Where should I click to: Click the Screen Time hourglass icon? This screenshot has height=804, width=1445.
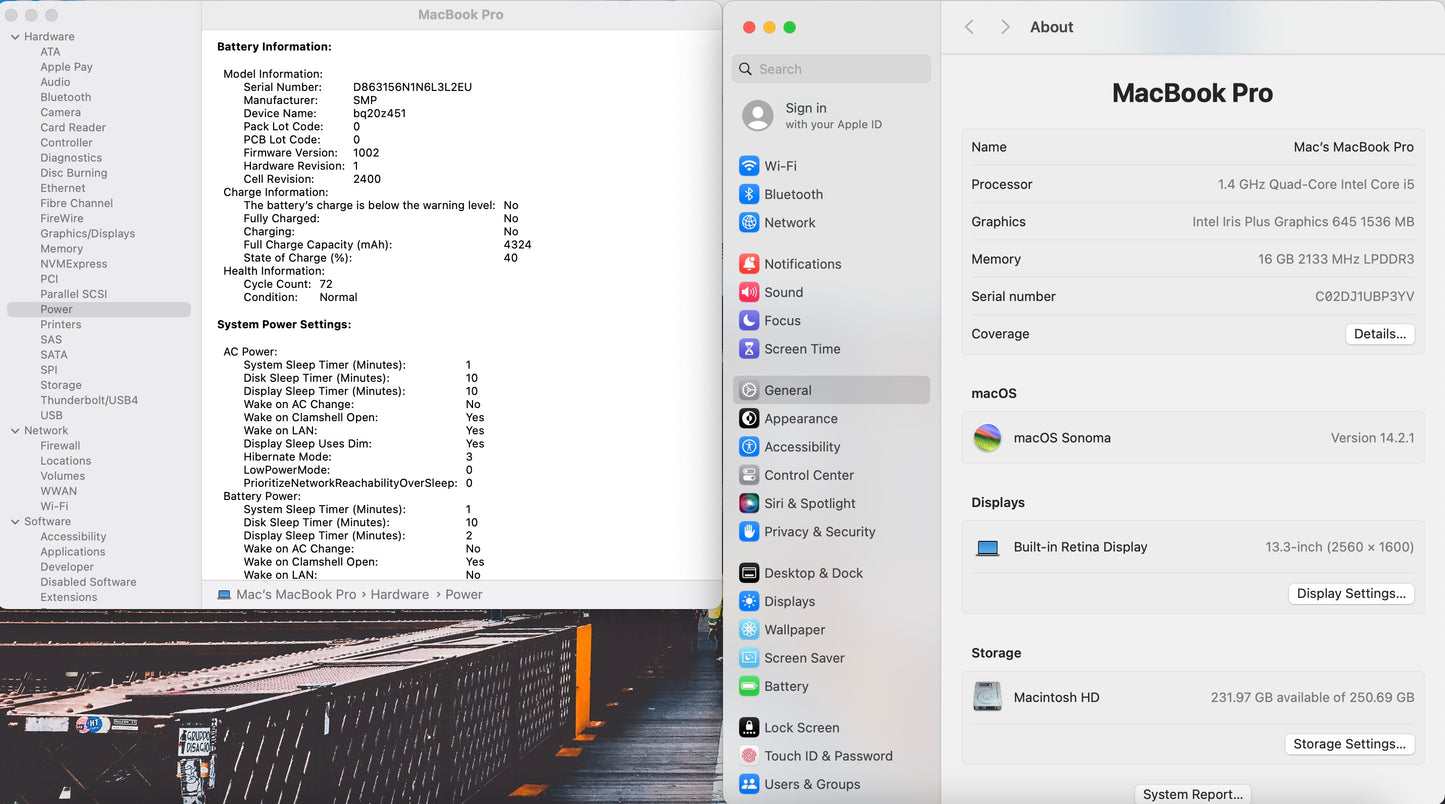[x=748, y=349]
